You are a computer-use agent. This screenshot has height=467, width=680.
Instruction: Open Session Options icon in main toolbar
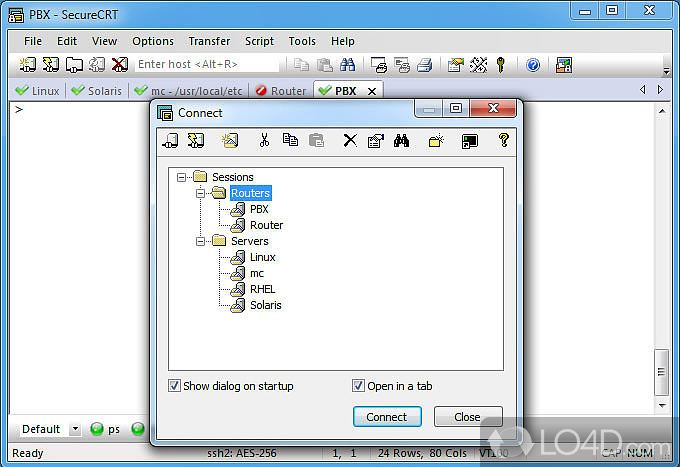455,65
